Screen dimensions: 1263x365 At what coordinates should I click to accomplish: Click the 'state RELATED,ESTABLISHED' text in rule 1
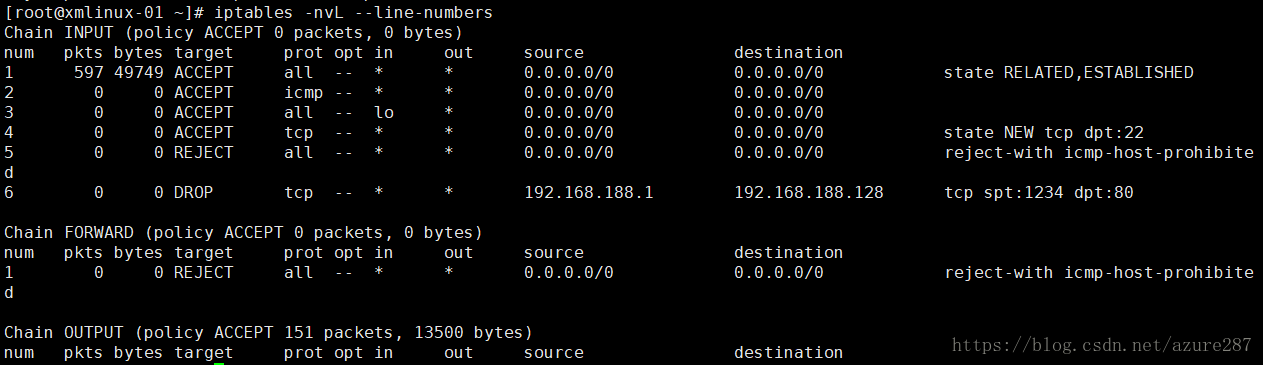tap(1068, 73)
